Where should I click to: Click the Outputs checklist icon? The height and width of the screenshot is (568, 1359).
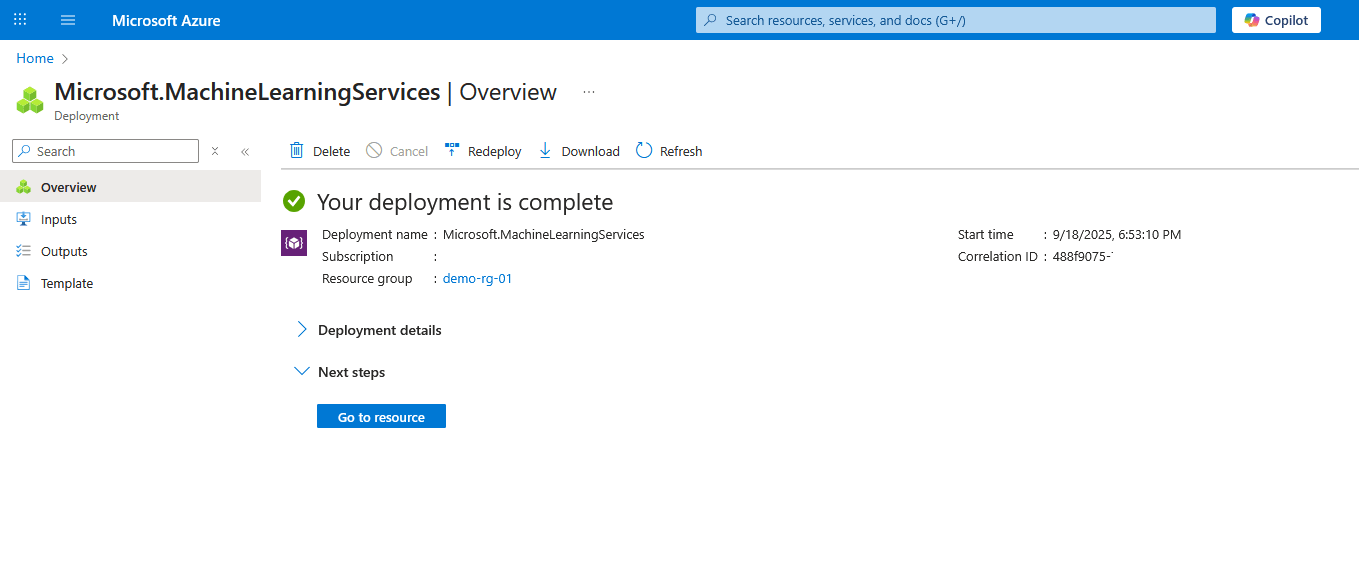tap(24, 251)
